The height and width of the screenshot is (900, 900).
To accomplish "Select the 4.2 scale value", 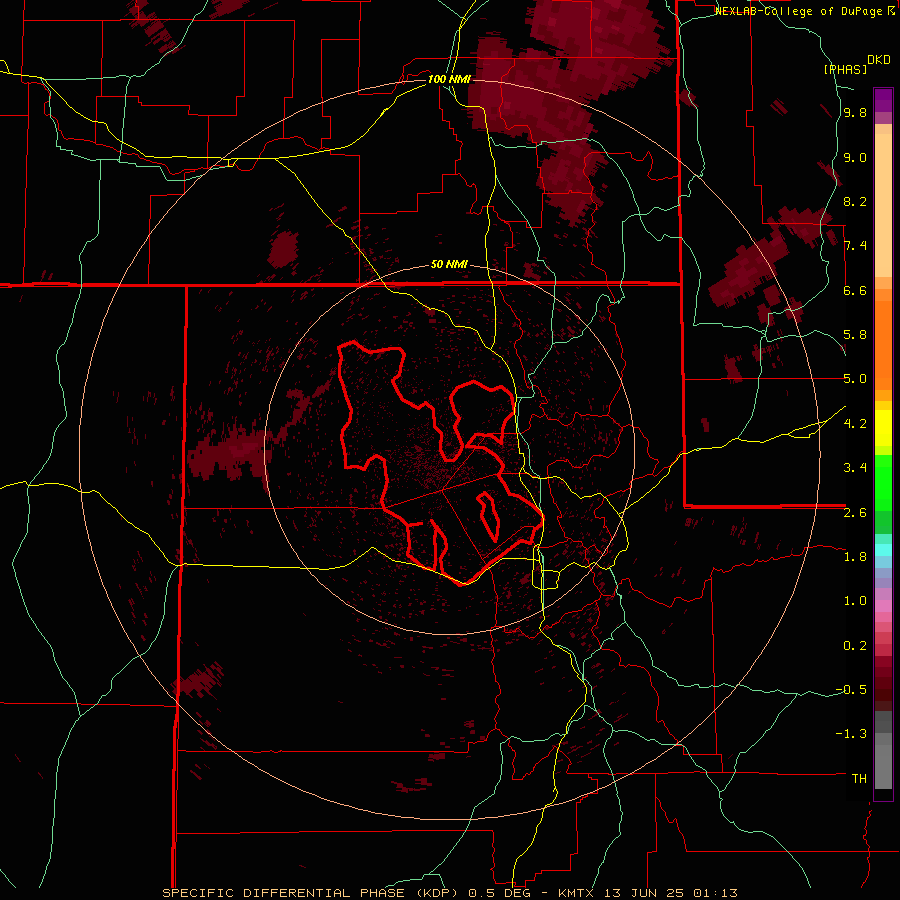I will click(x=855, y=424).
